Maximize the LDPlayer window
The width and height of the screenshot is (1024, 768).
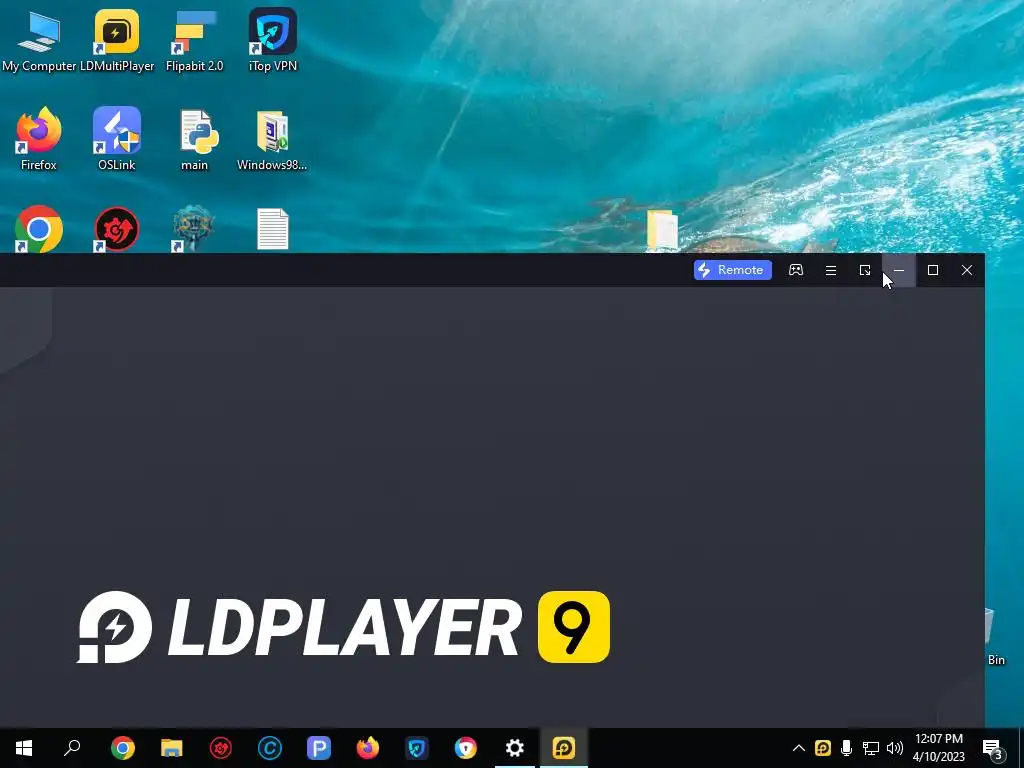[933, 270]
